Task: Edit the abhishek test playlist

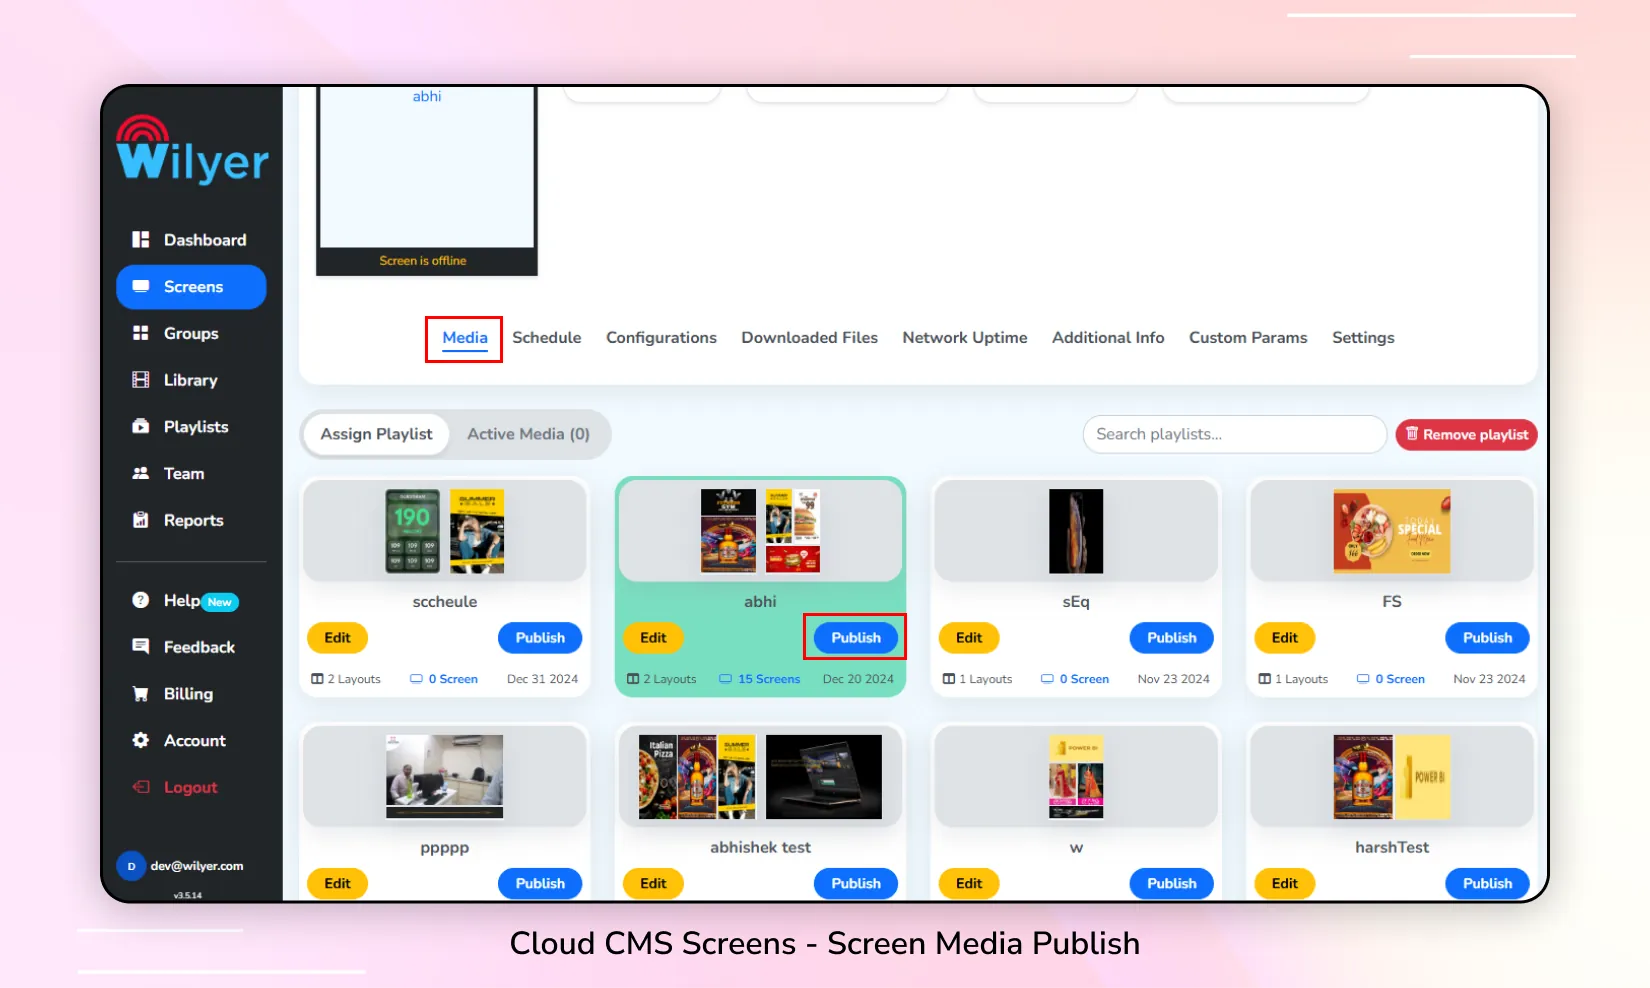Action: click(x=653, y=884)
